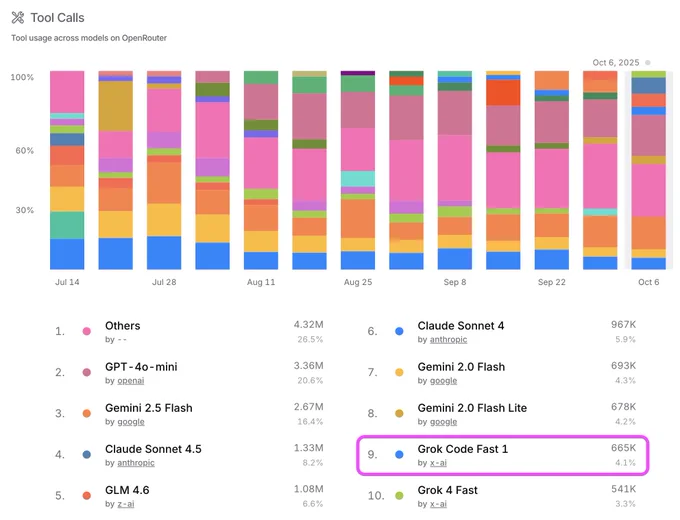Screen dimensions: 680x520
Task: Click the Jul 28 stacked bar
Action: (x=164, y=170)
